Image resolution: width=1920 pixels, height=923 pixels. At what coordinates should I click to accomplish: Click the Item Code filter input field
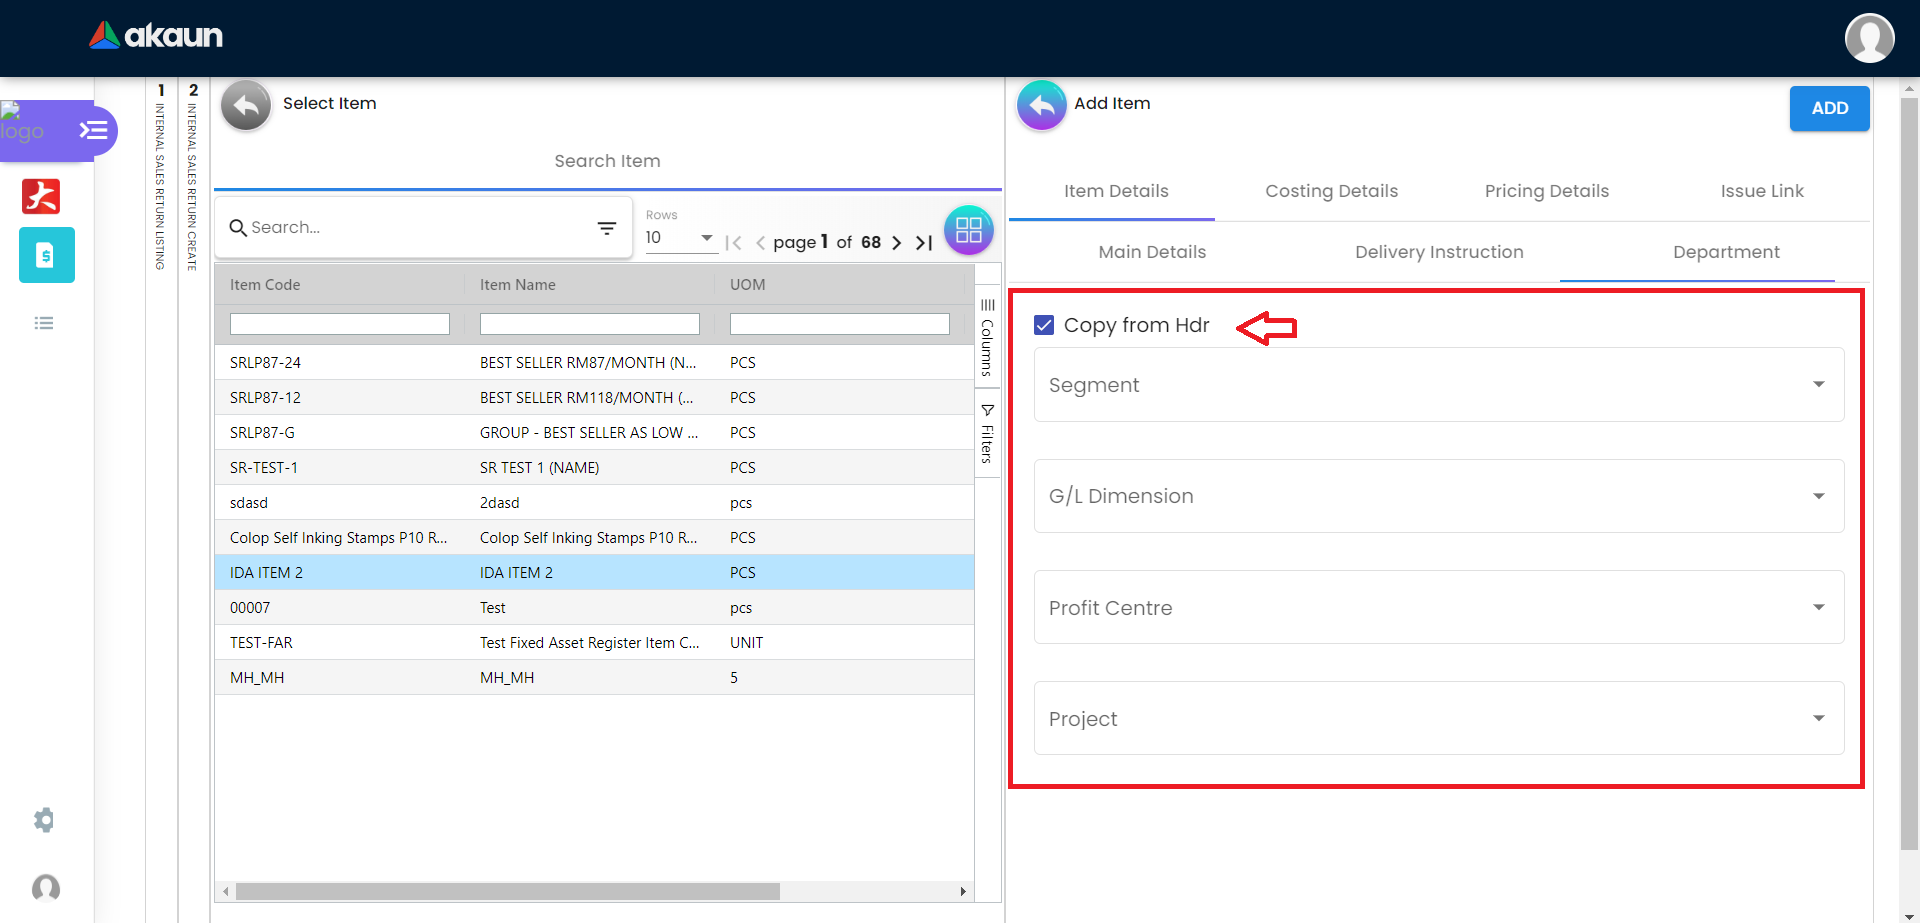point(339,324)
